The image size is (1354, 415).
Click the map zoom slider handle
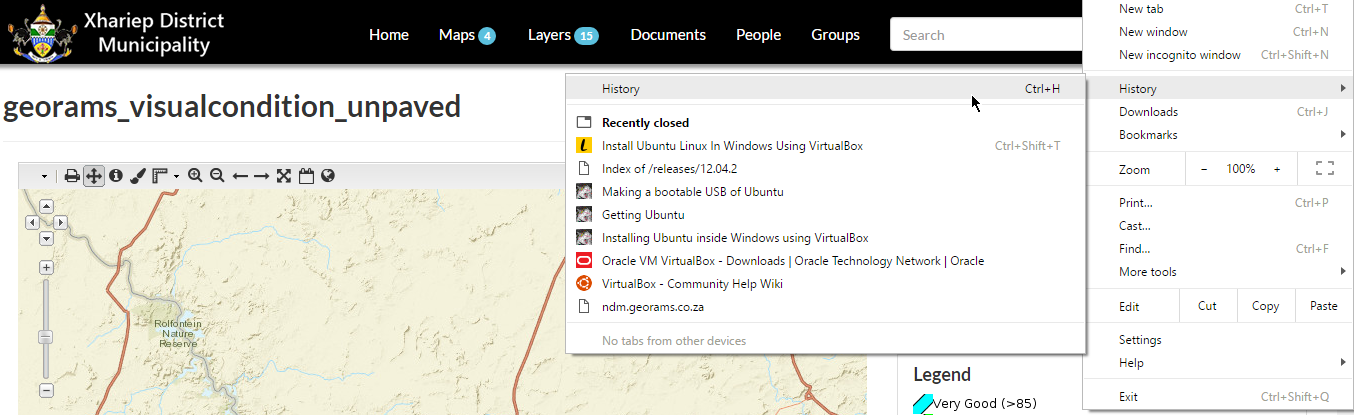[46, 337]
